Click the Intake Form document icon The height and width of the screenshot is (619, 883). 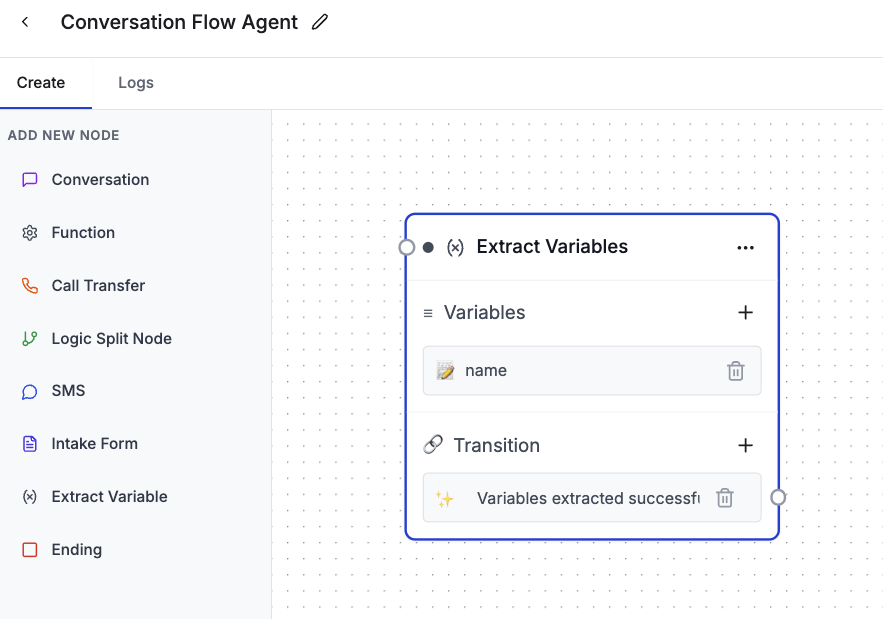click(x=29, y=444)
